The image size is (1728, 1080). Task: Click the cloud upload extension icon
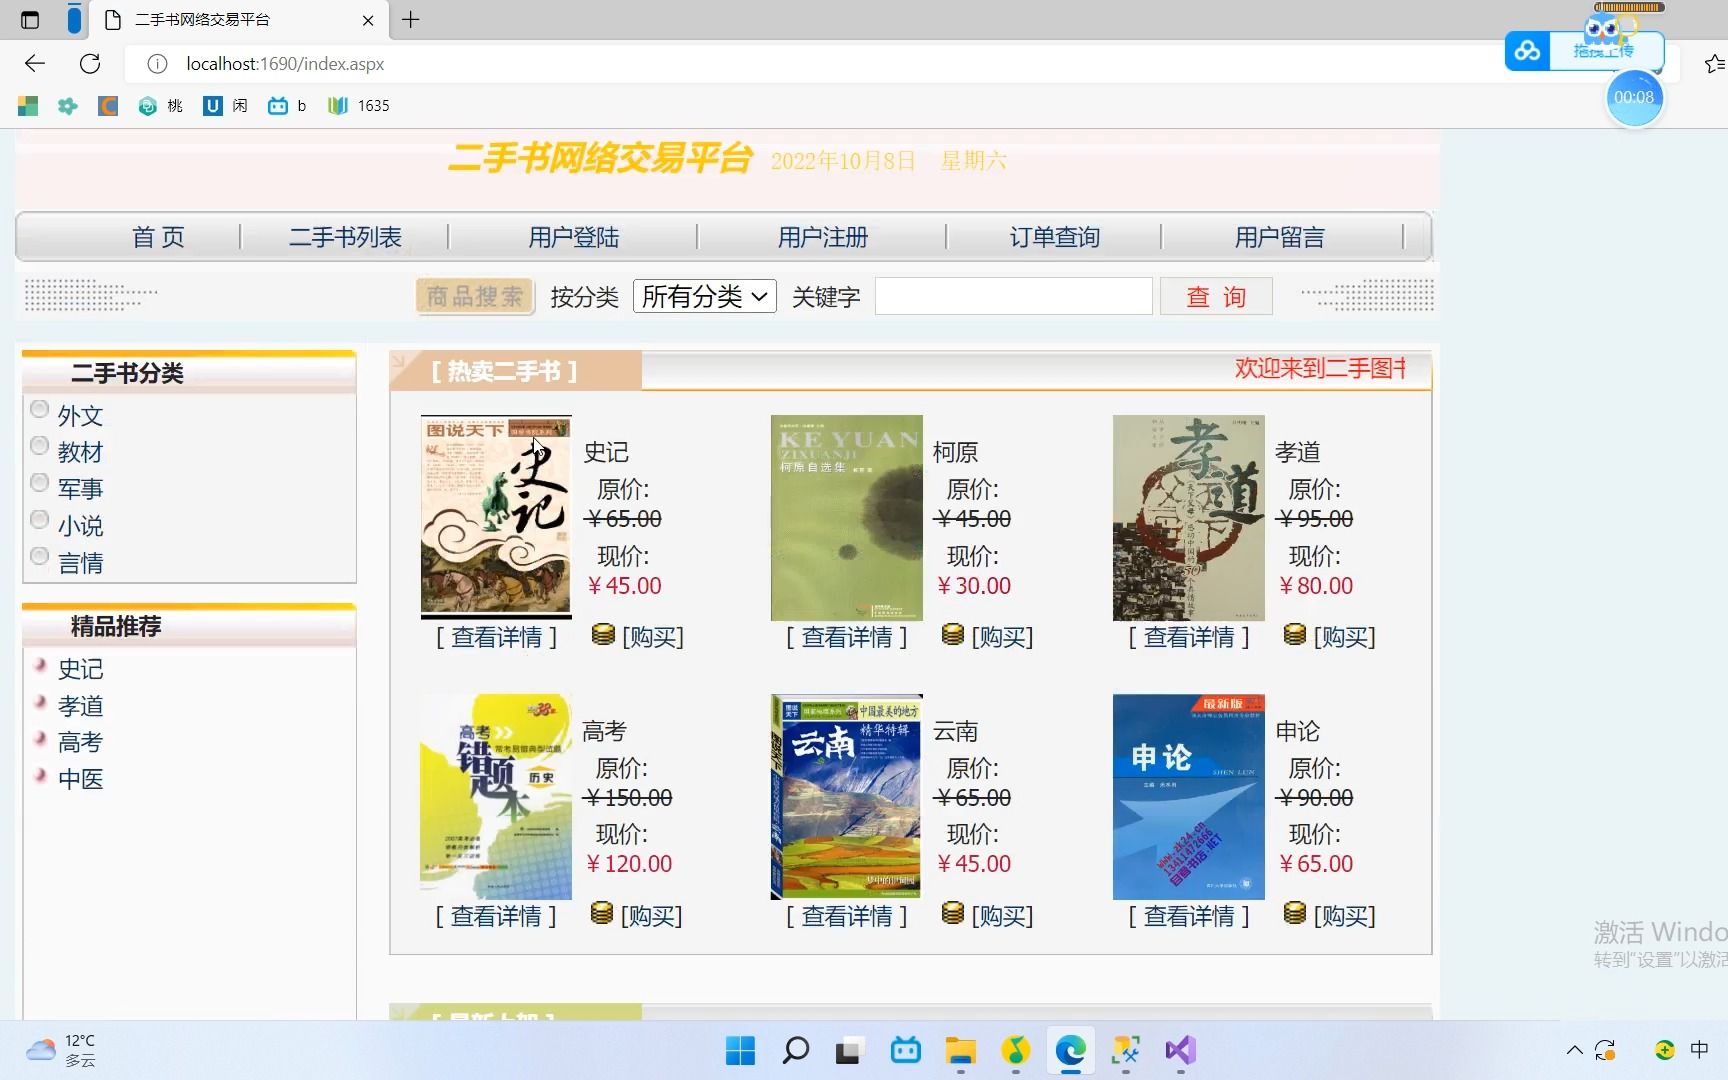1527,50
